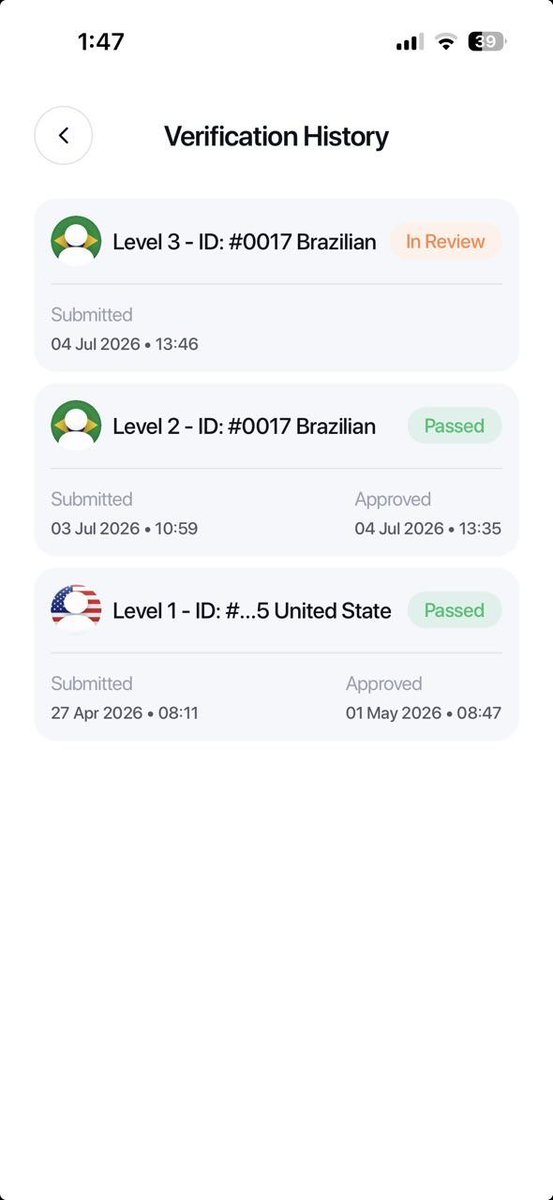This screenshot has width=553, height=1200.
Task: Check the Wi-Fi status icon
Action: (x=446, y=42)
